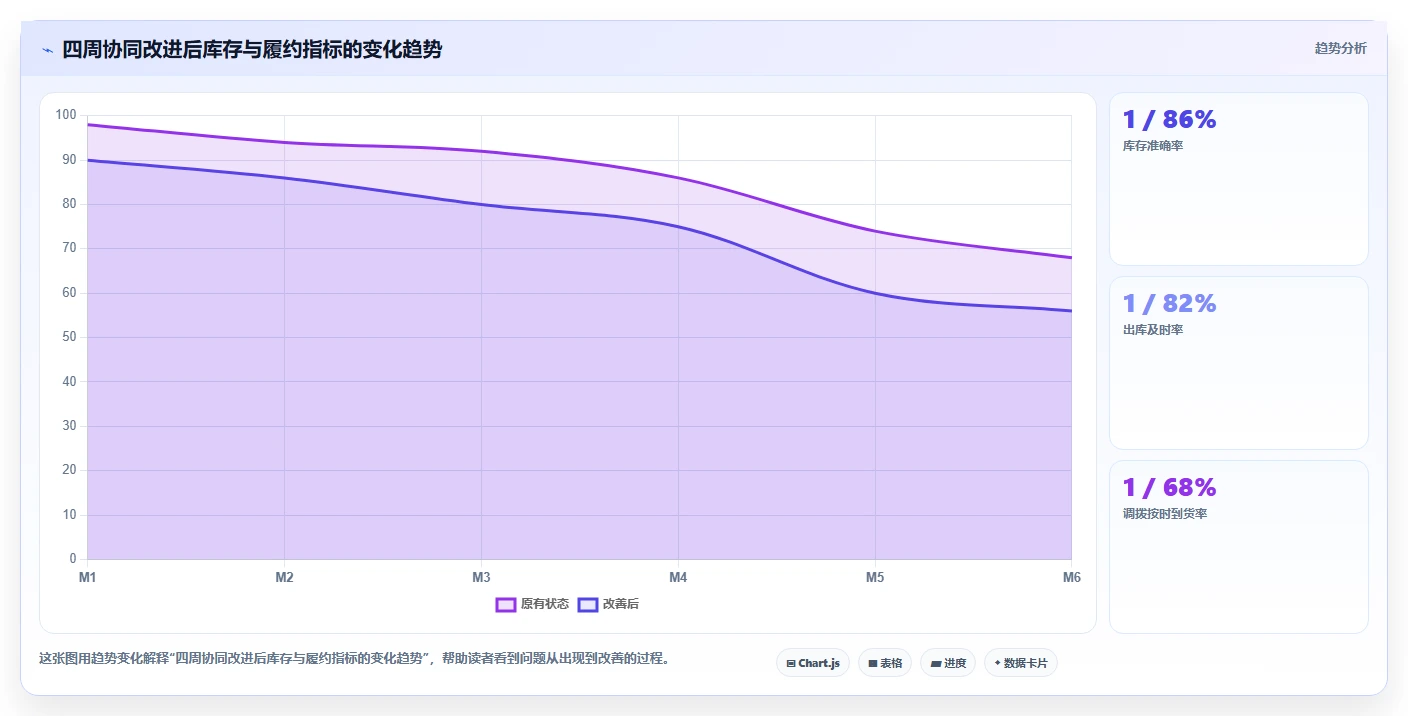Image resolution: width=1408 pixels, height=716 pixels.
Task: Select the Chart.js tag
Action: tap(813, 663)
